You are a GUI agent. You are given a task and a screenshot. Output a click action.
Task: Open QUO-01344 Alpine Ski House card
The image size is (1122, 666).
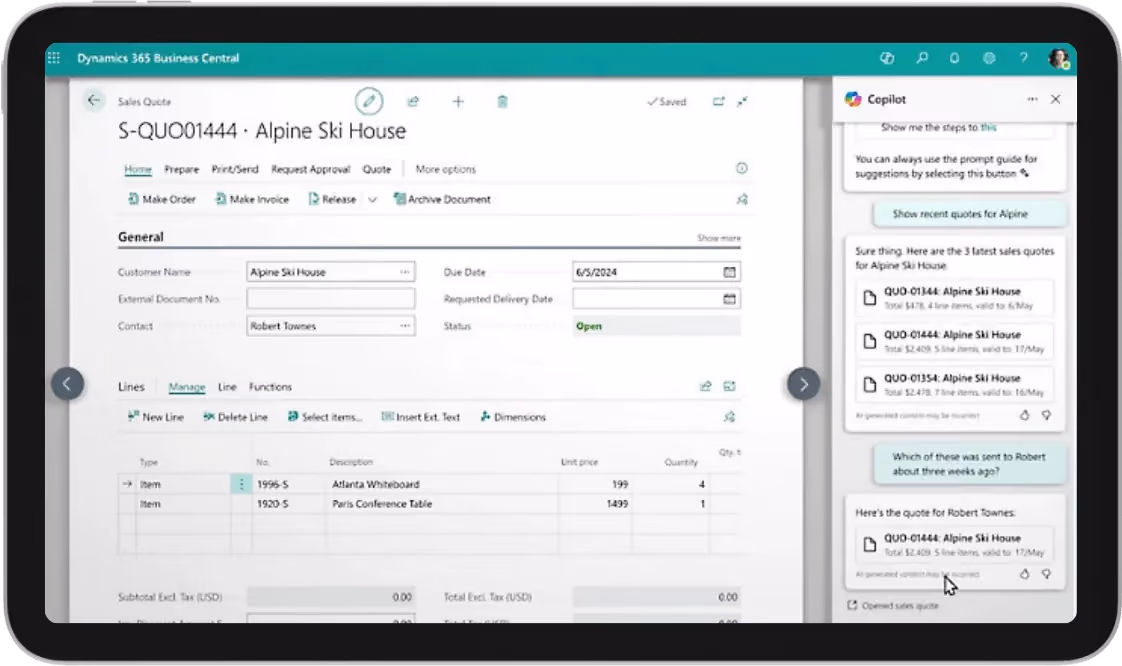point(955,298)
